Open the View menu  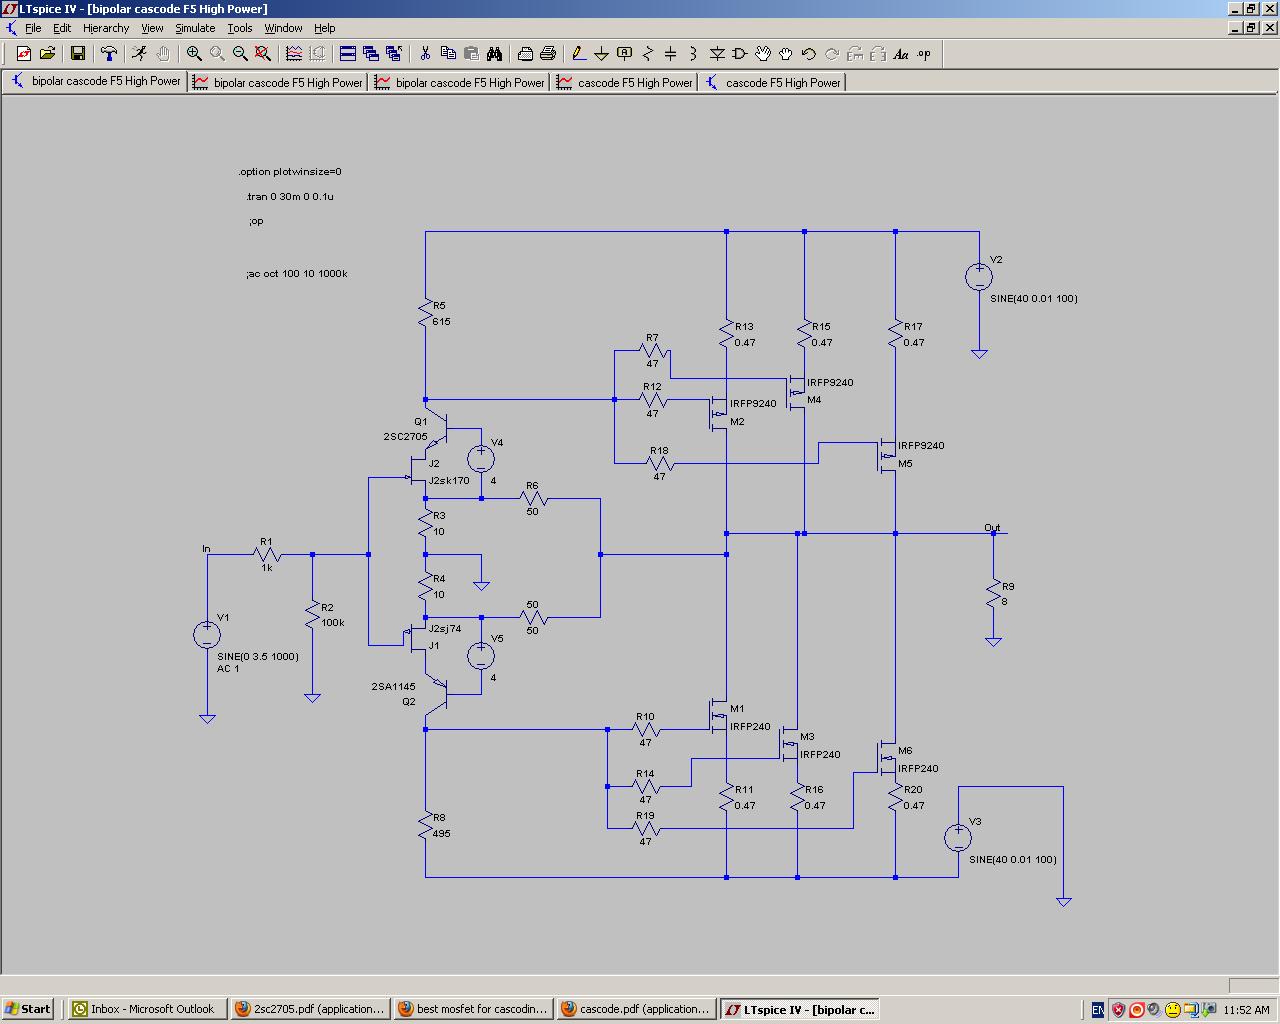152,28
